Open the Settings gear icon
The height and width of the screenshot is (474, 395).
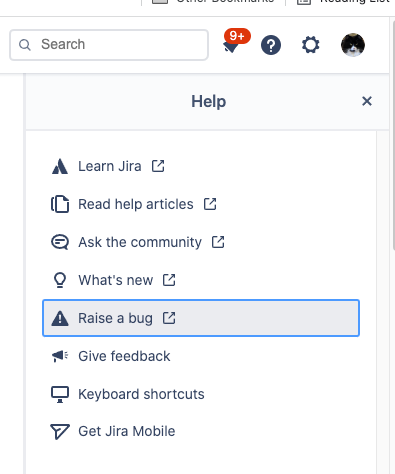(x=310, y=45)
